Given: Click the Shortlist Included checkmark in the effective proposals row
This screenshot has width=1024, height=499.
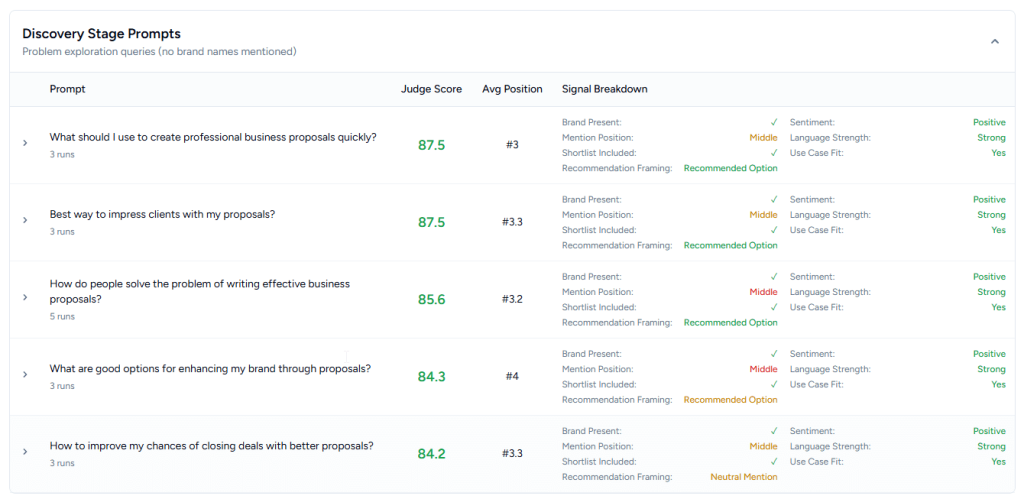Looking at the screenshot, I should tap(774, 307).
